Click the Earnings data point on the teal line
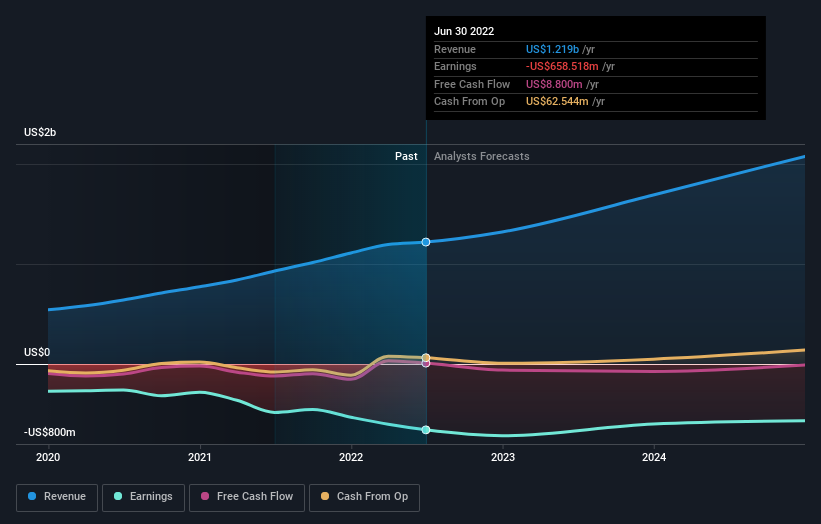 [x=426, y=430]
